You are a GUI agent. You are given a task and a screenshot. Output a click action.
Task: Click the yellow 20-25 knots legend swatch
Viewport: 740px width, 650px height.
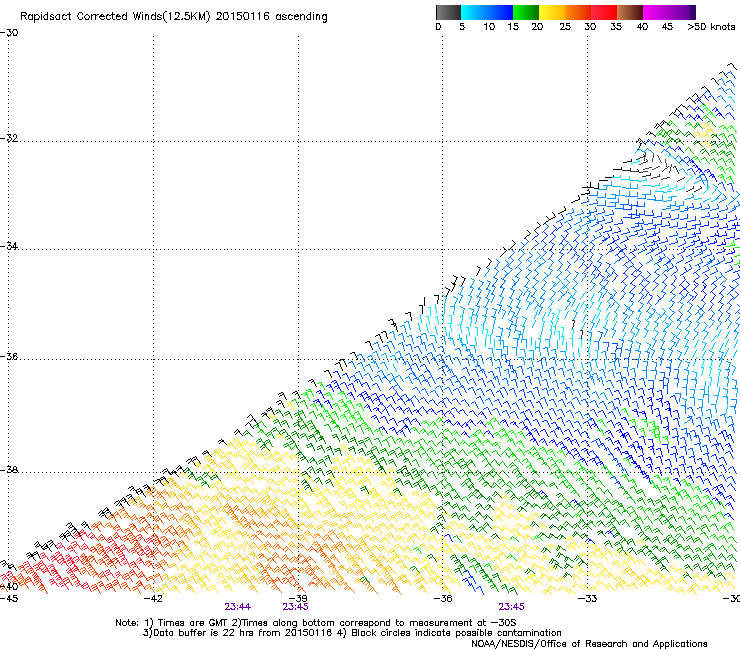click(x=552, y=12)
